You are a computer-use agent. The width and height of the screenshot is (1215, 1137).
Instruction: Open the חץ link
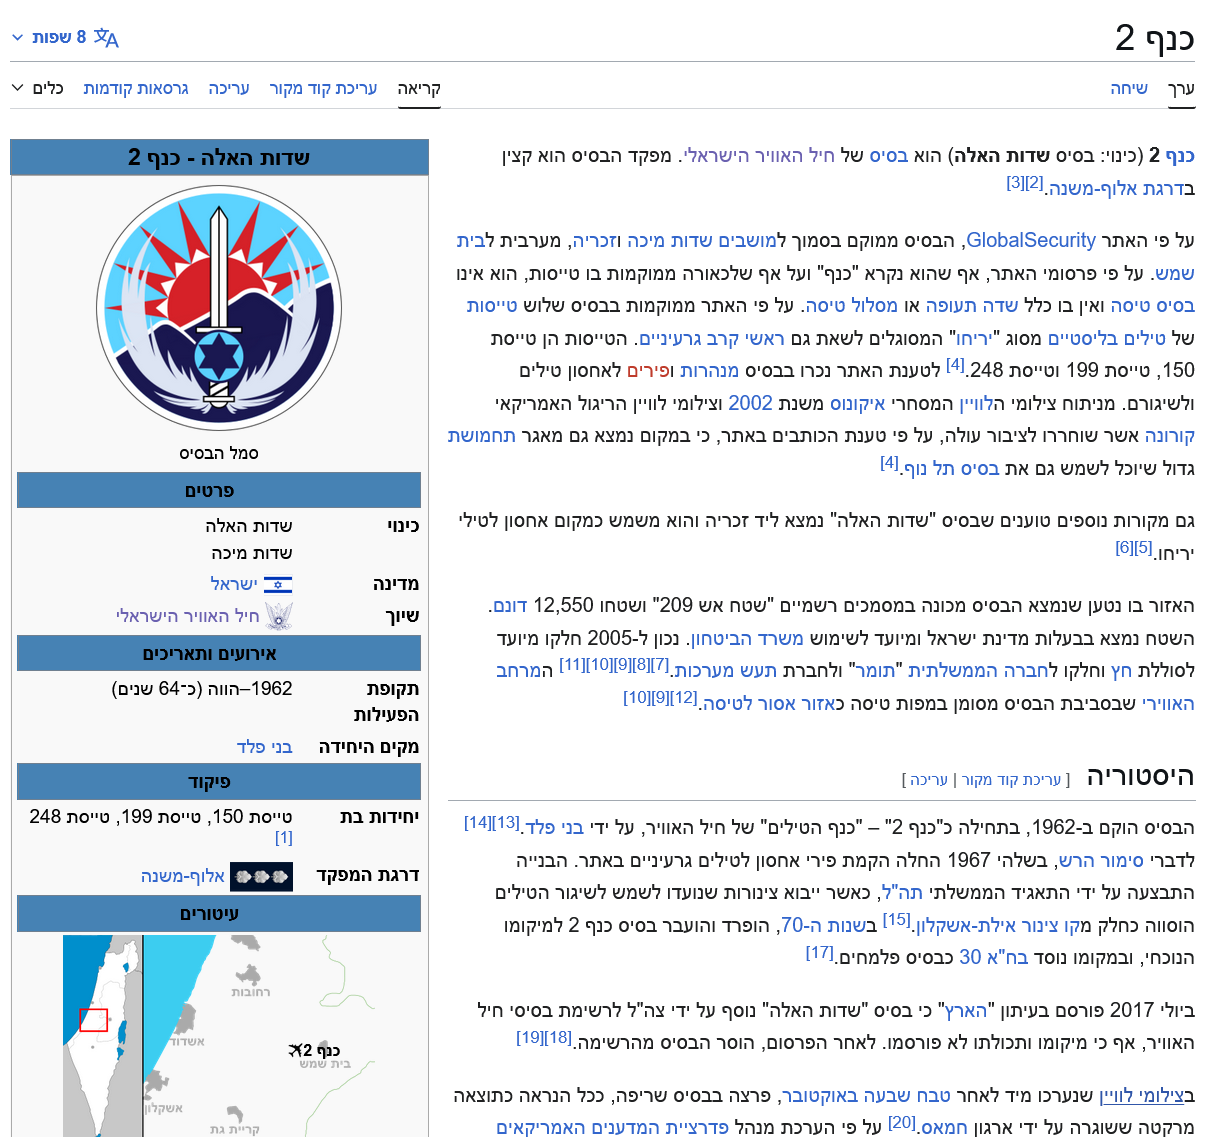tap(1121, 671)
